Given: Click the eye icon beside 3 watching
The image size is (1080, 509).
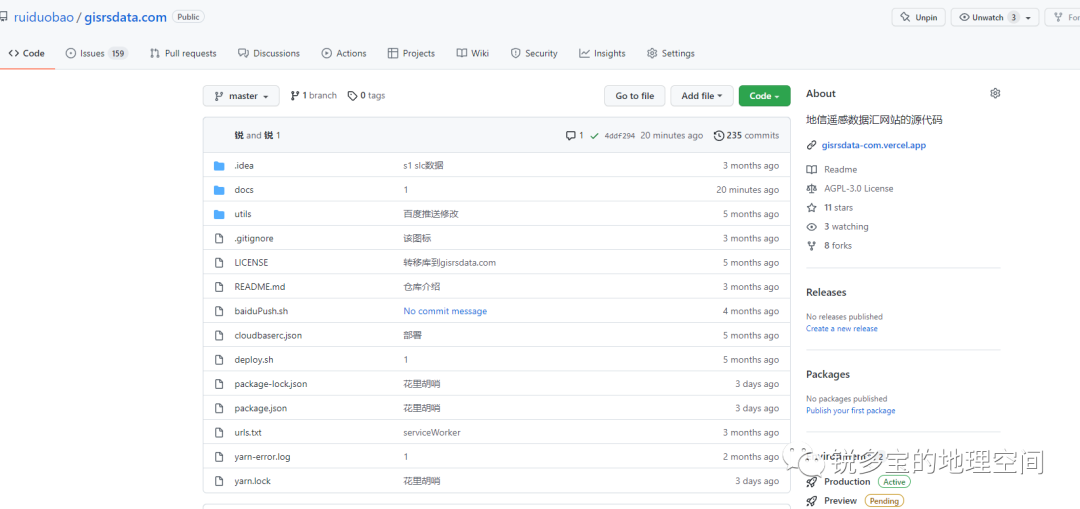Looking at the screenshot, I should pos(811,227).
